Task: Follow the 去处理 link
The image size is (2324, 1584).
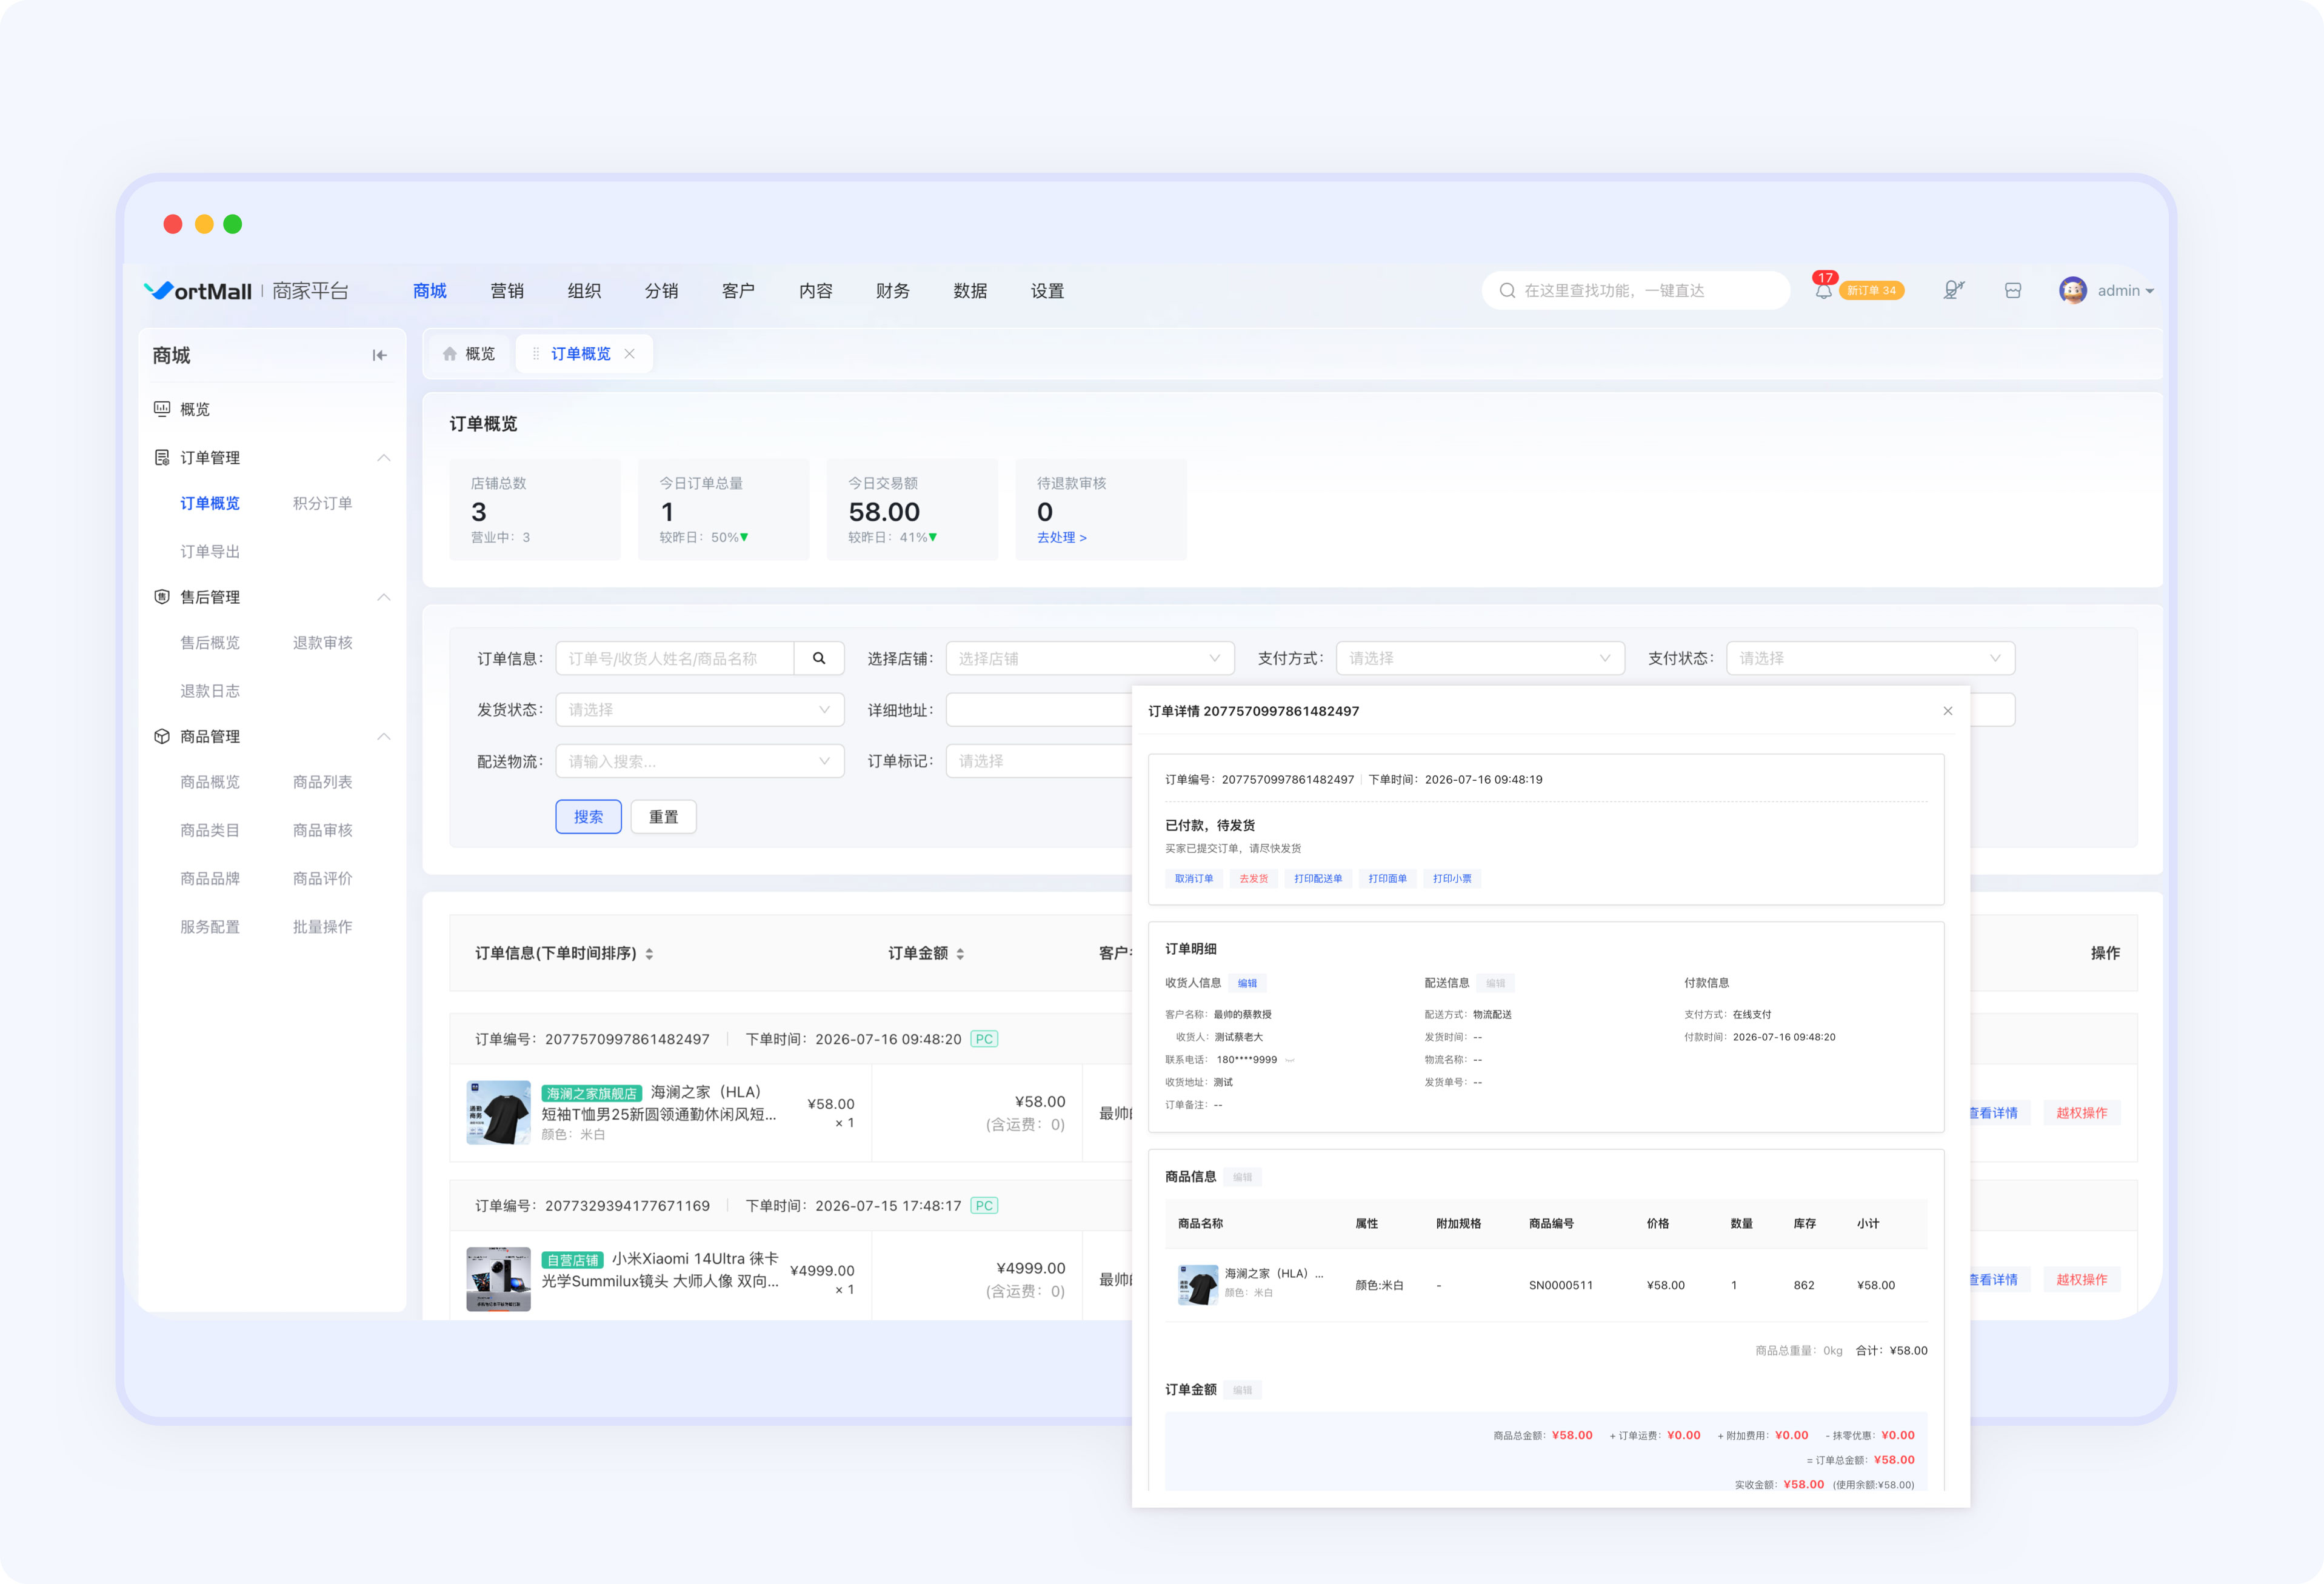Action: [1062, 538]
